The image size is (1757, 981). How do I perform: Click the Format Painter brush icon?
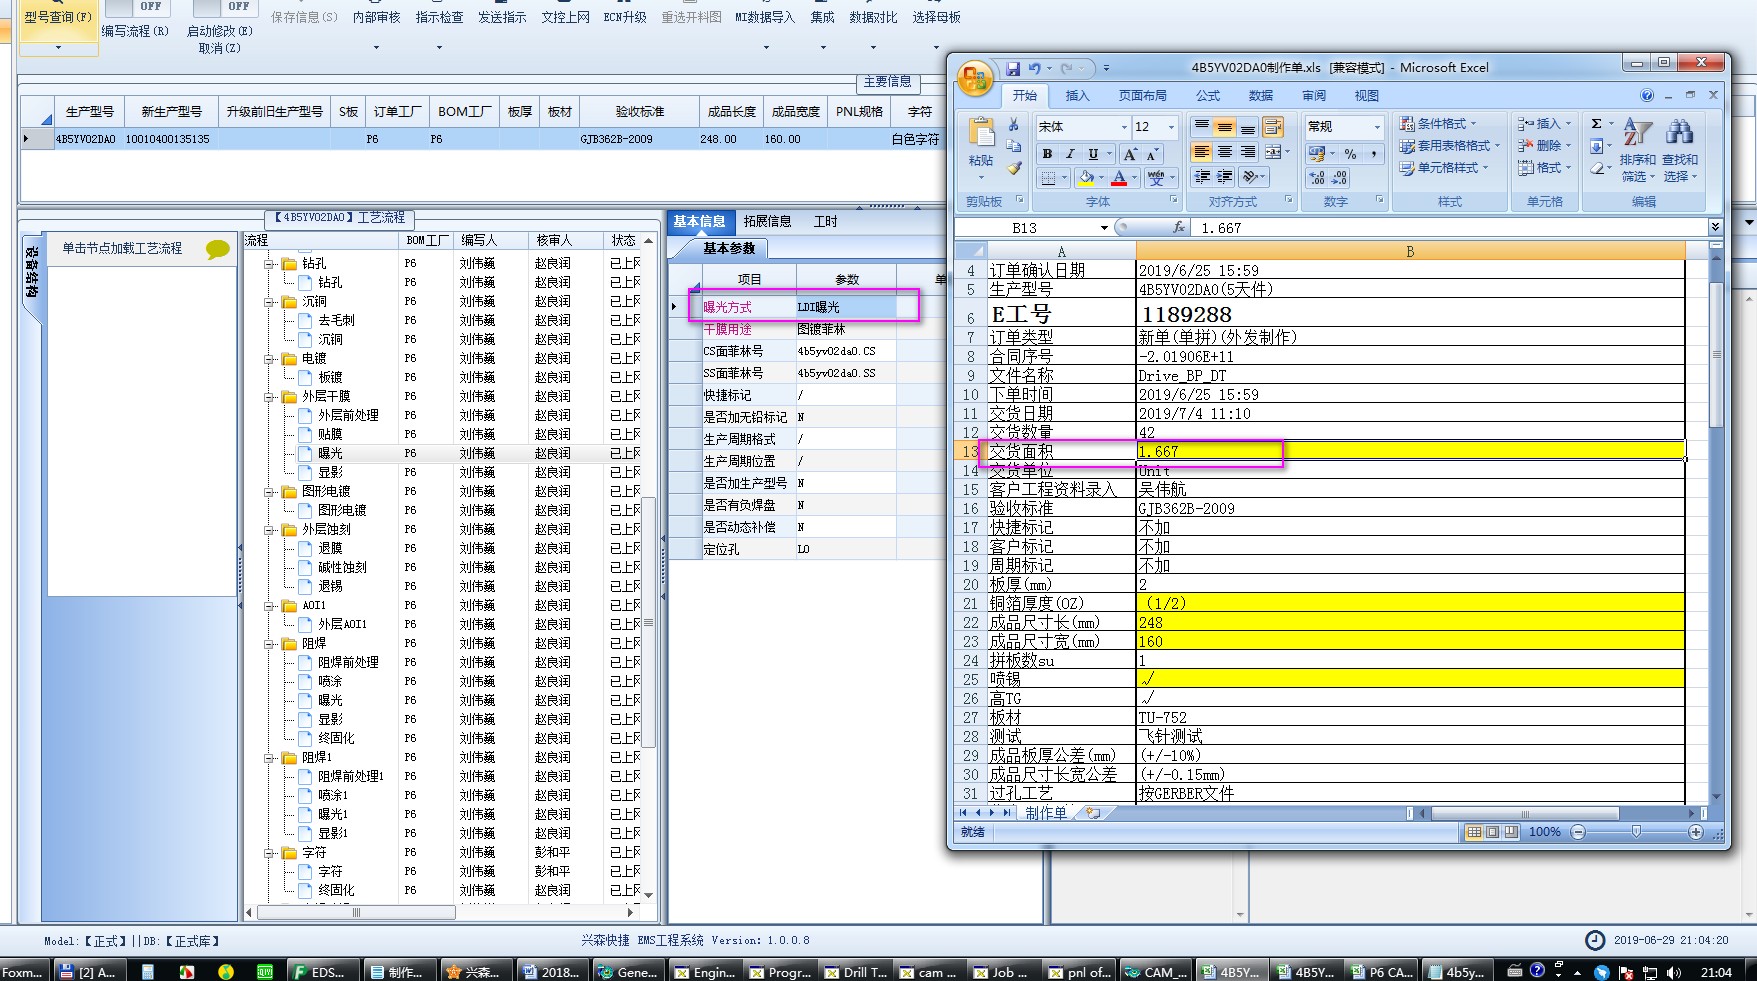click(1014, 169)
